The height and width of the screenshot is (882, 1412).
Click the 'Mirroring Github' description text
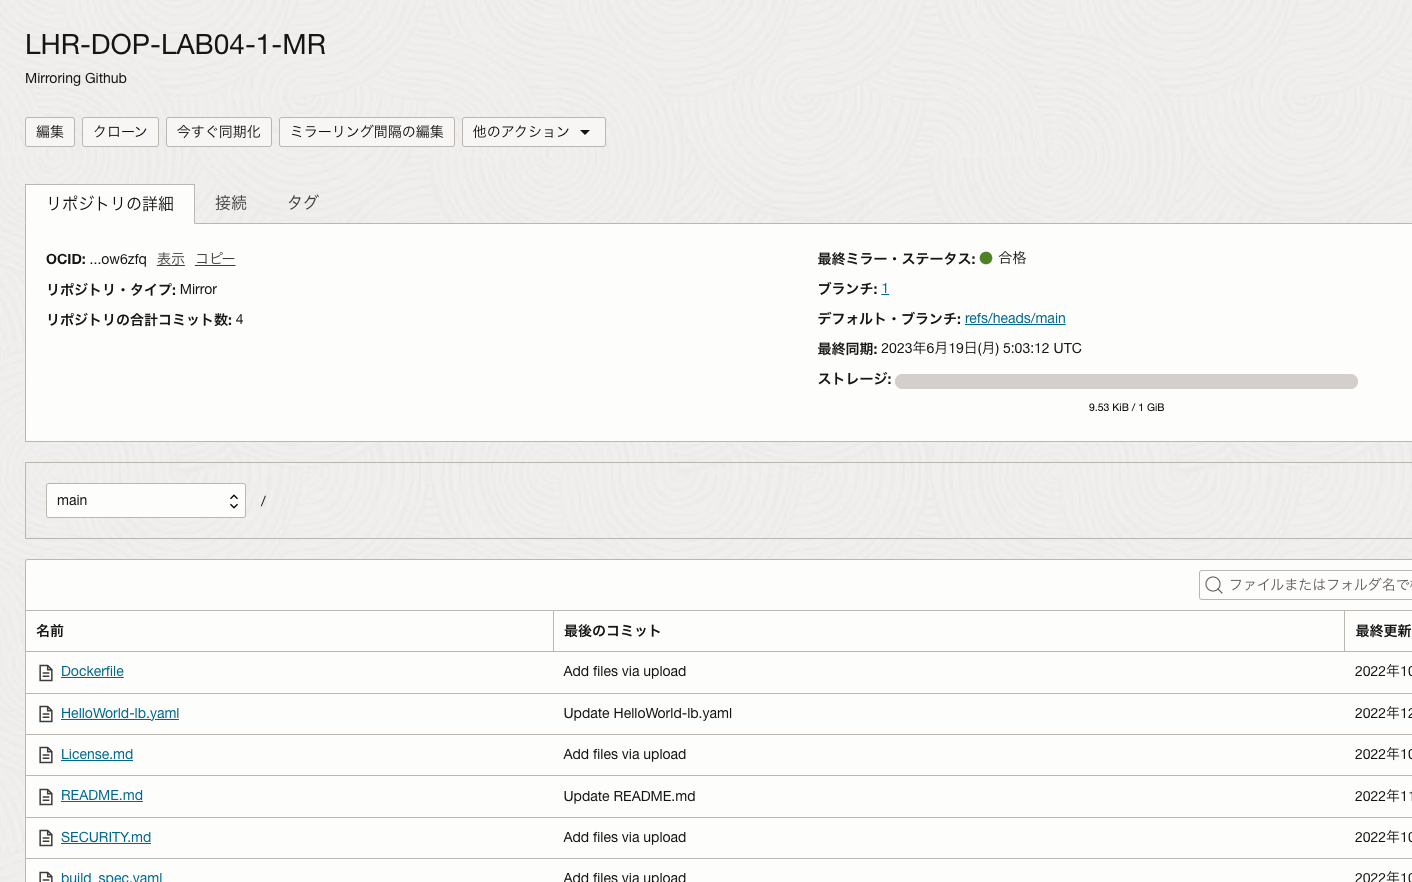pos(76,78)
